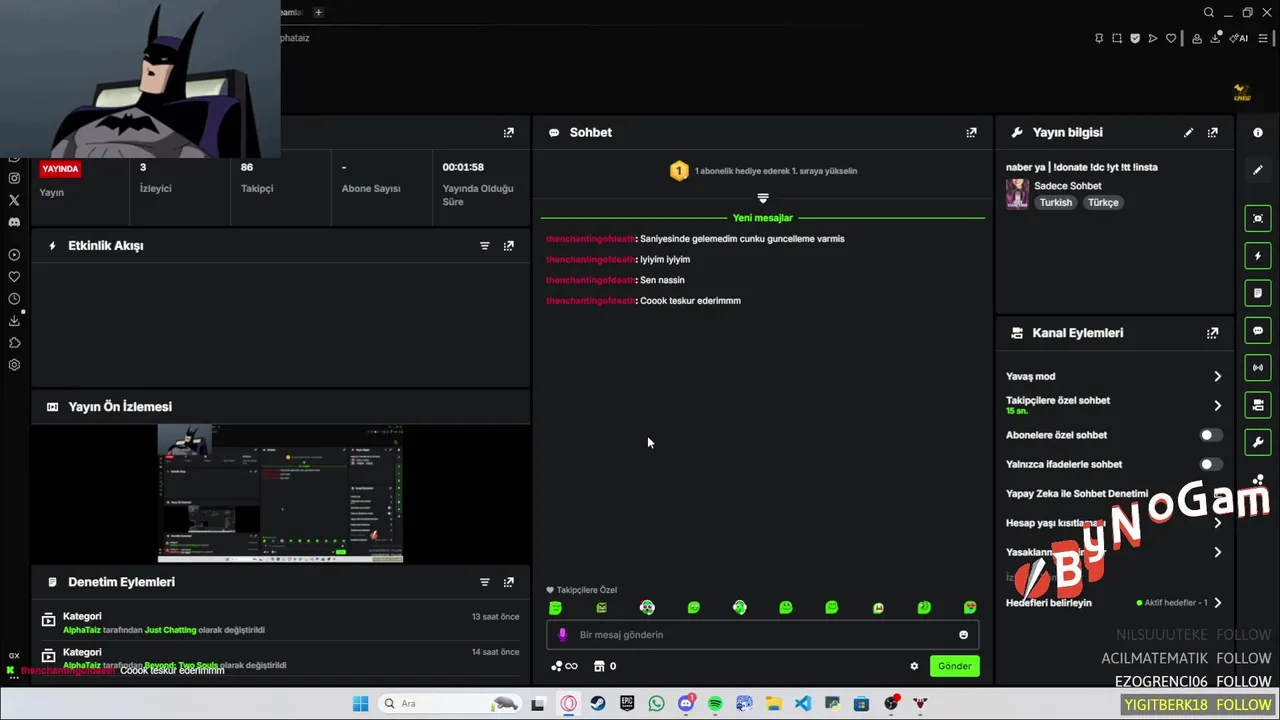
Task: Click the Türkçe tag chip
Action: click(x=1103, y=202)
